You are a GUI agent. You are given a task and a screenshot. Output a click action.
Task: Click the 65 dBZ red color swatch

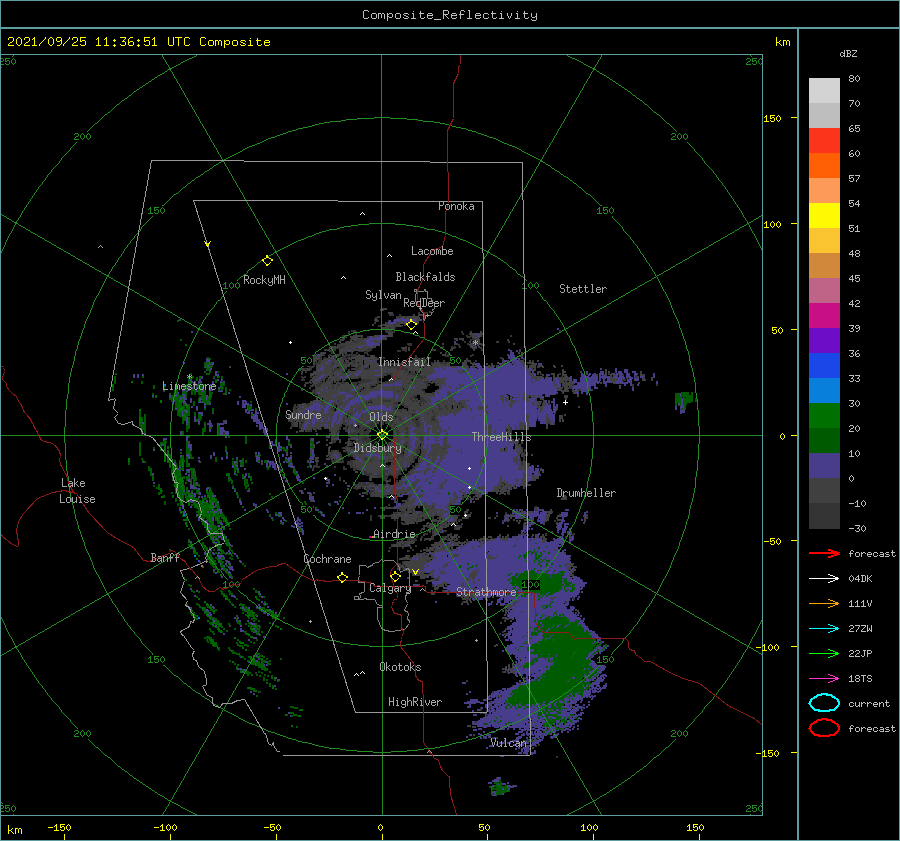824,141
